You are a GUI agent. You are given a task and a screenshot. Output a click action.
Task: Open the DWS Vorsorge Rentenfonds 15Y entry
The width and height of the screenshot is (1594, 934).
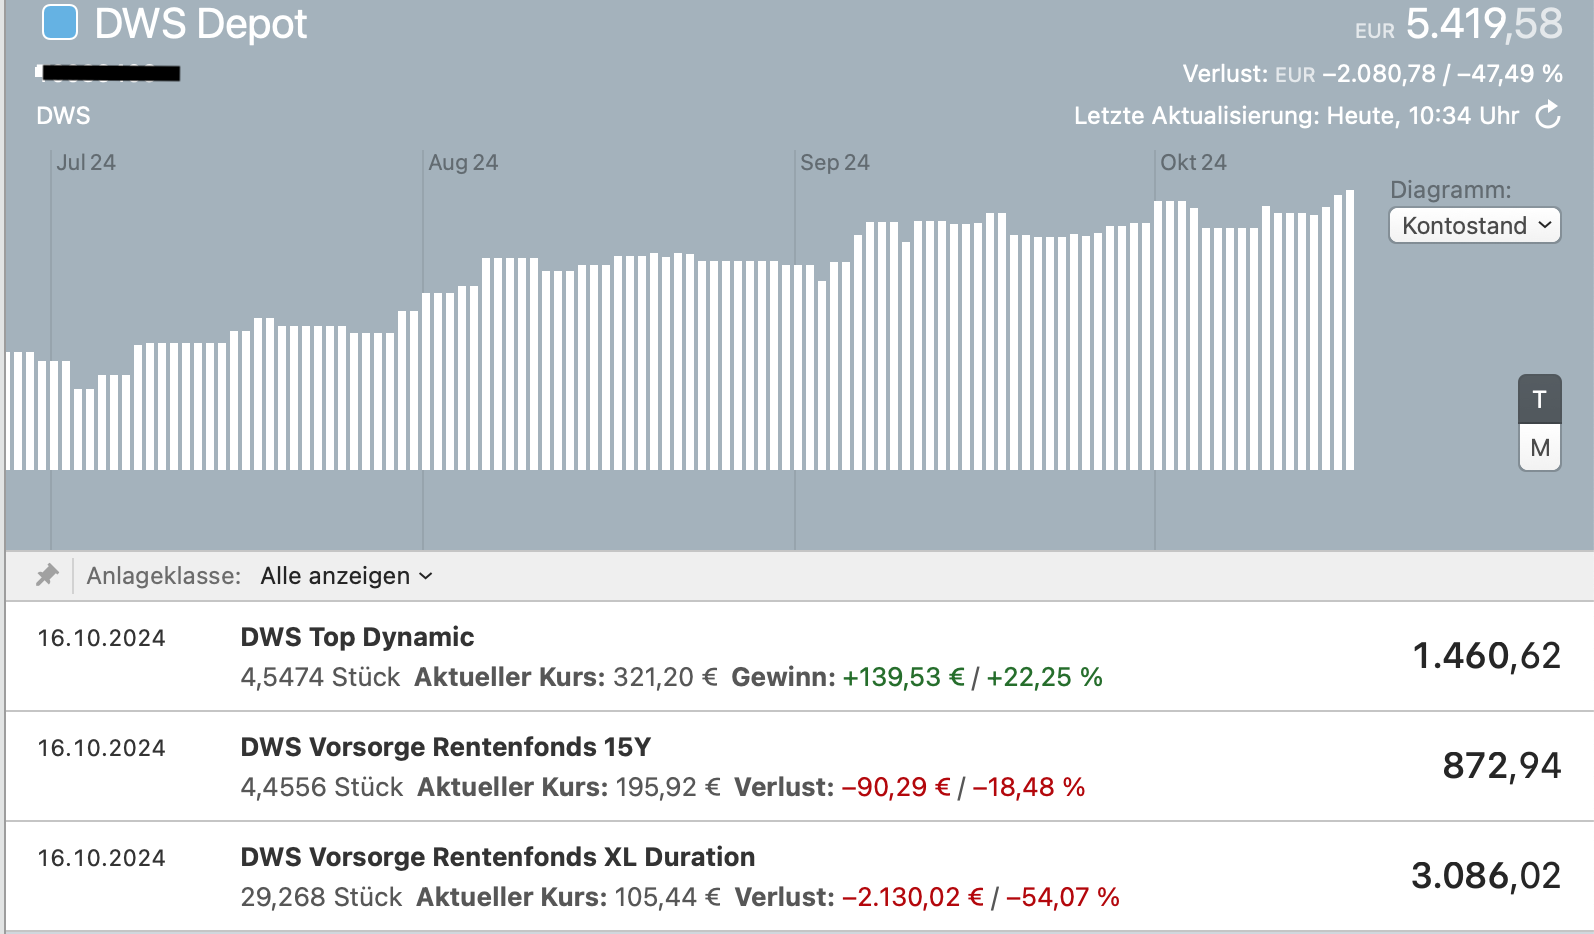(445, 747)
